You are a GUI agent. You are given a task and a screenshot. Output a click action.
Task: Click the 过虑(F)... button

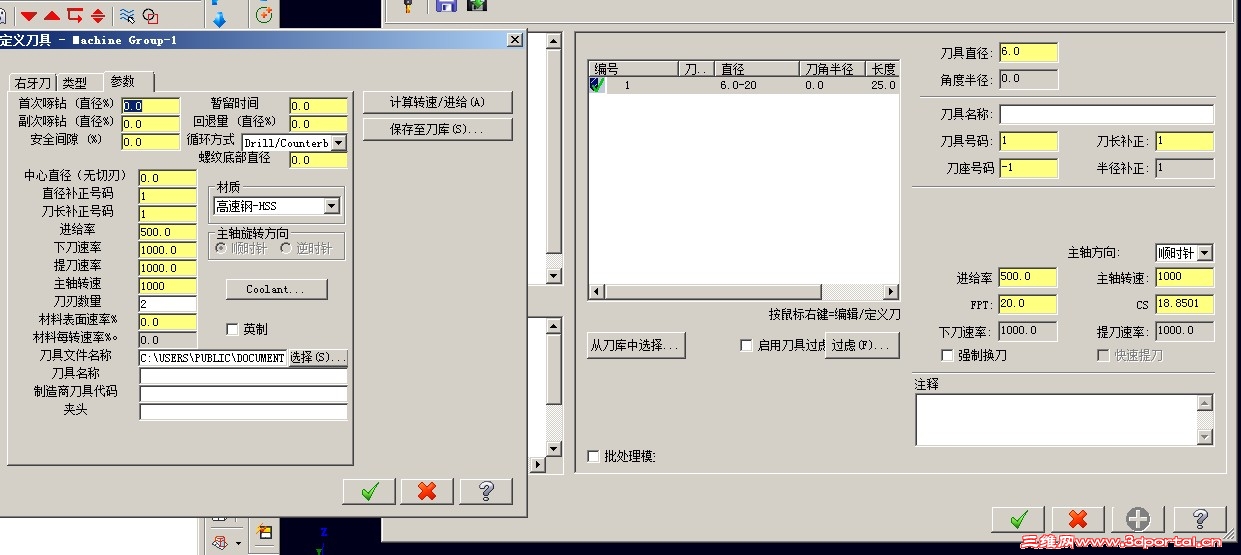(862, 346)
